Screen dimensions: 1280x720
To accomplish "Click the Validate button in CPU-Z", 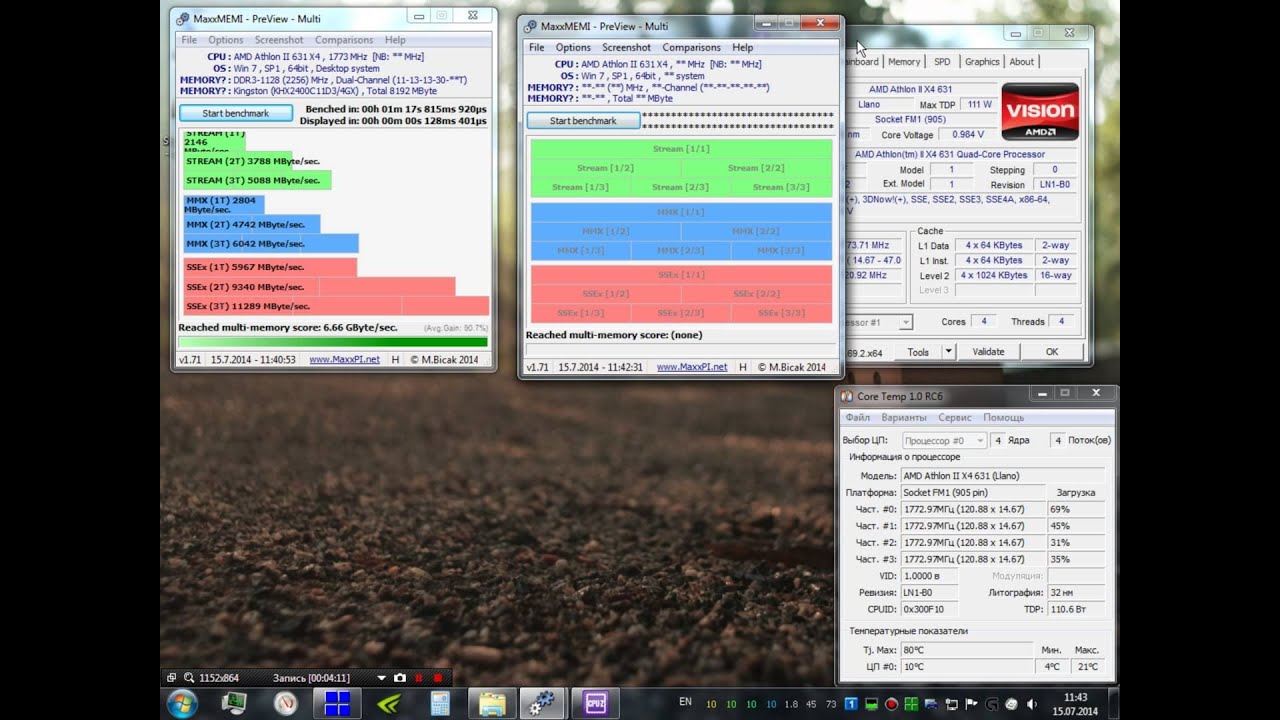I will 988,352.
